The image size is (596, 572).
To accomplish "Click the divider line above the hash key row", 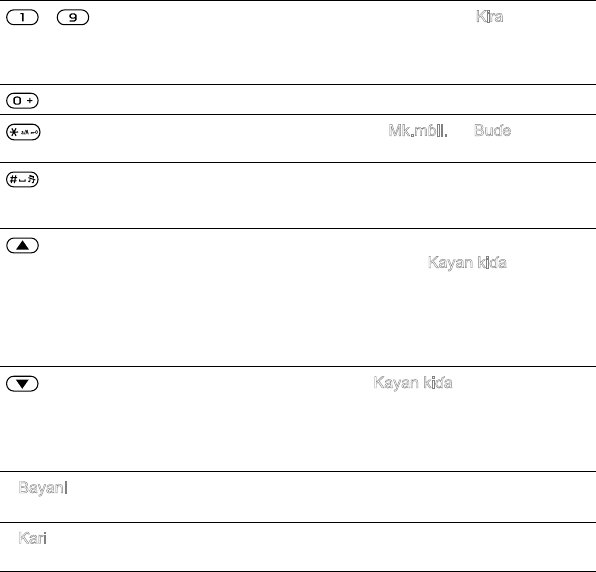I will [x=298, y=162].
